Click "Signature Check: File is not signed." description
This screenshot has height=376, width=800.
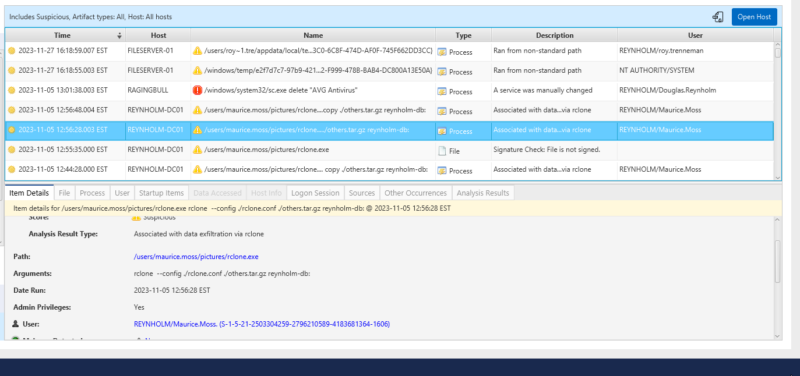tap(546, 150)
